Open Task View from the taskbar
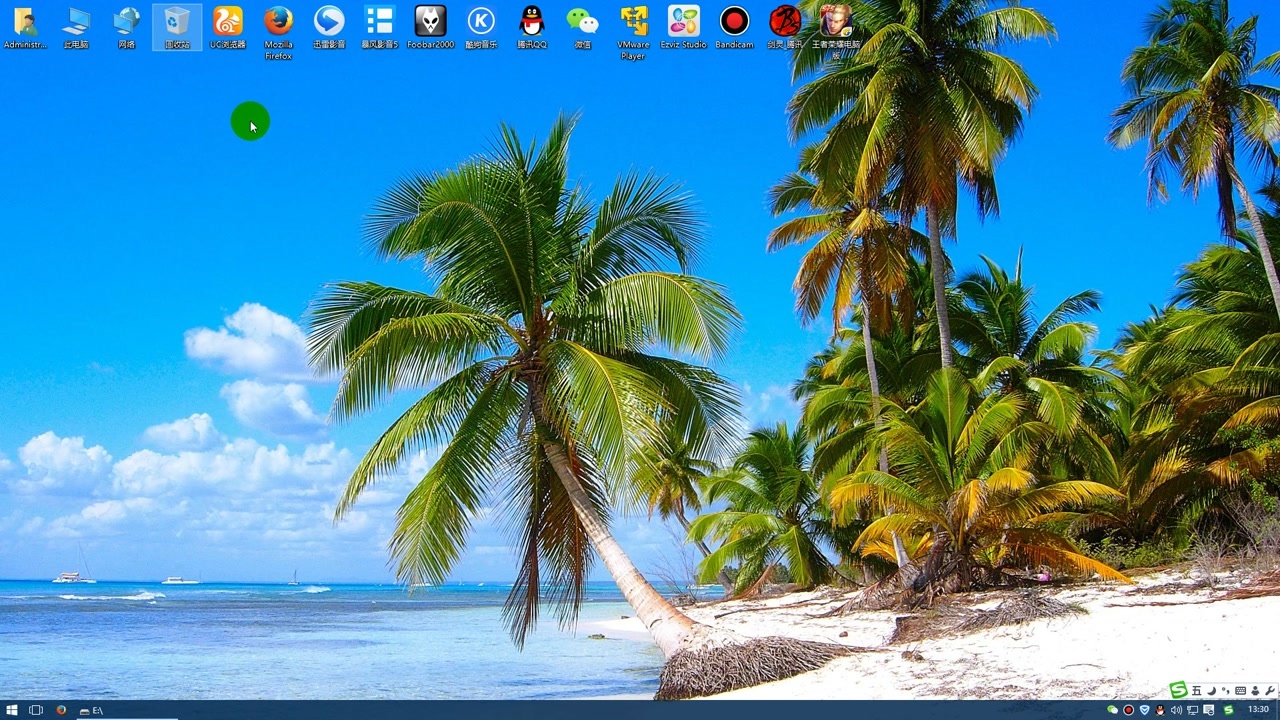This screenshot has width=1280, height=720. (36, 710)
